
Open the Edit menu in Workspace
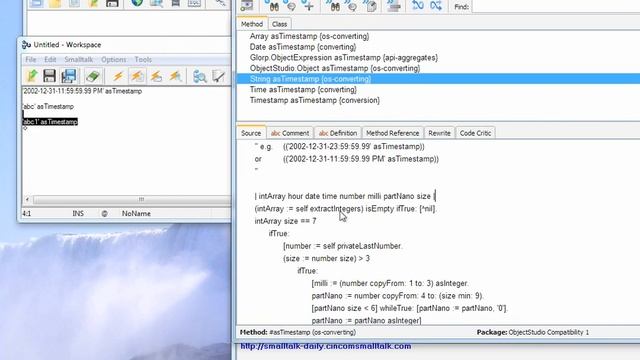pos(50,60)
